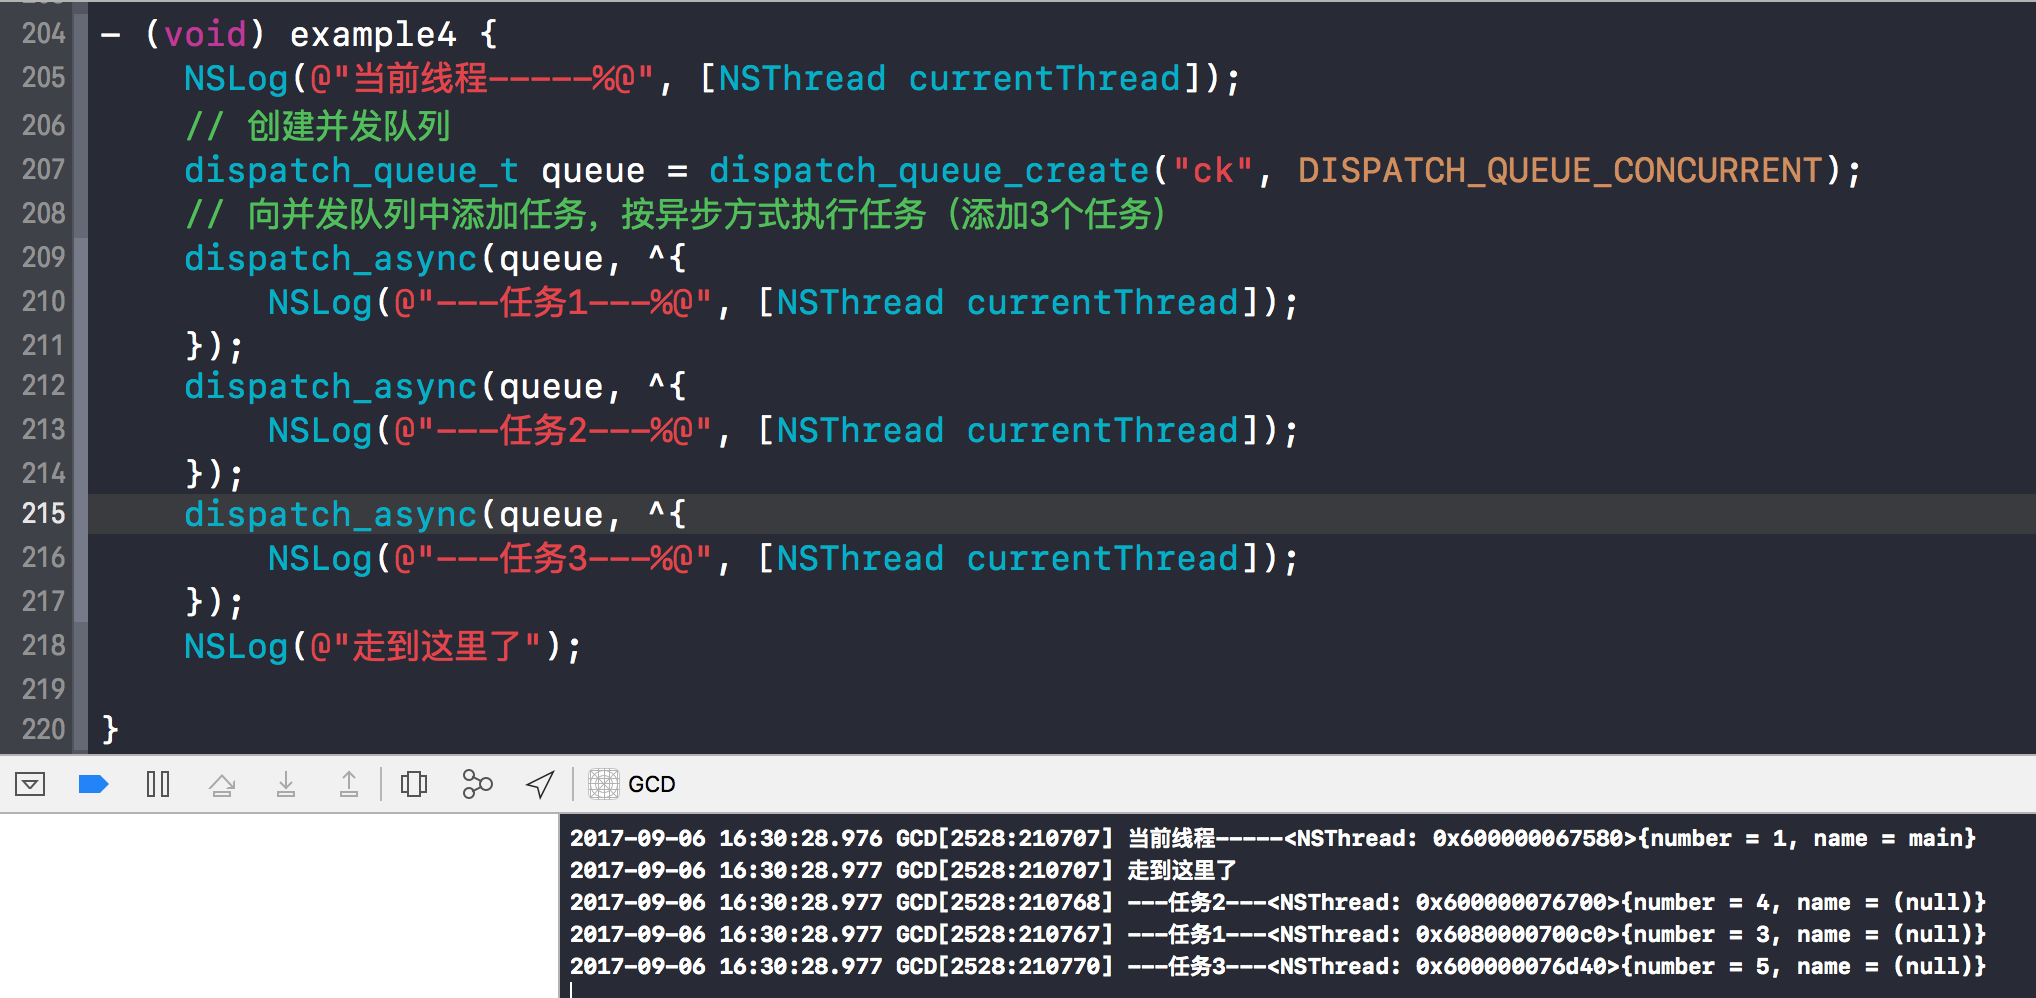
Task: Click the Step Out debug icon
Action: tap(349, 784)
